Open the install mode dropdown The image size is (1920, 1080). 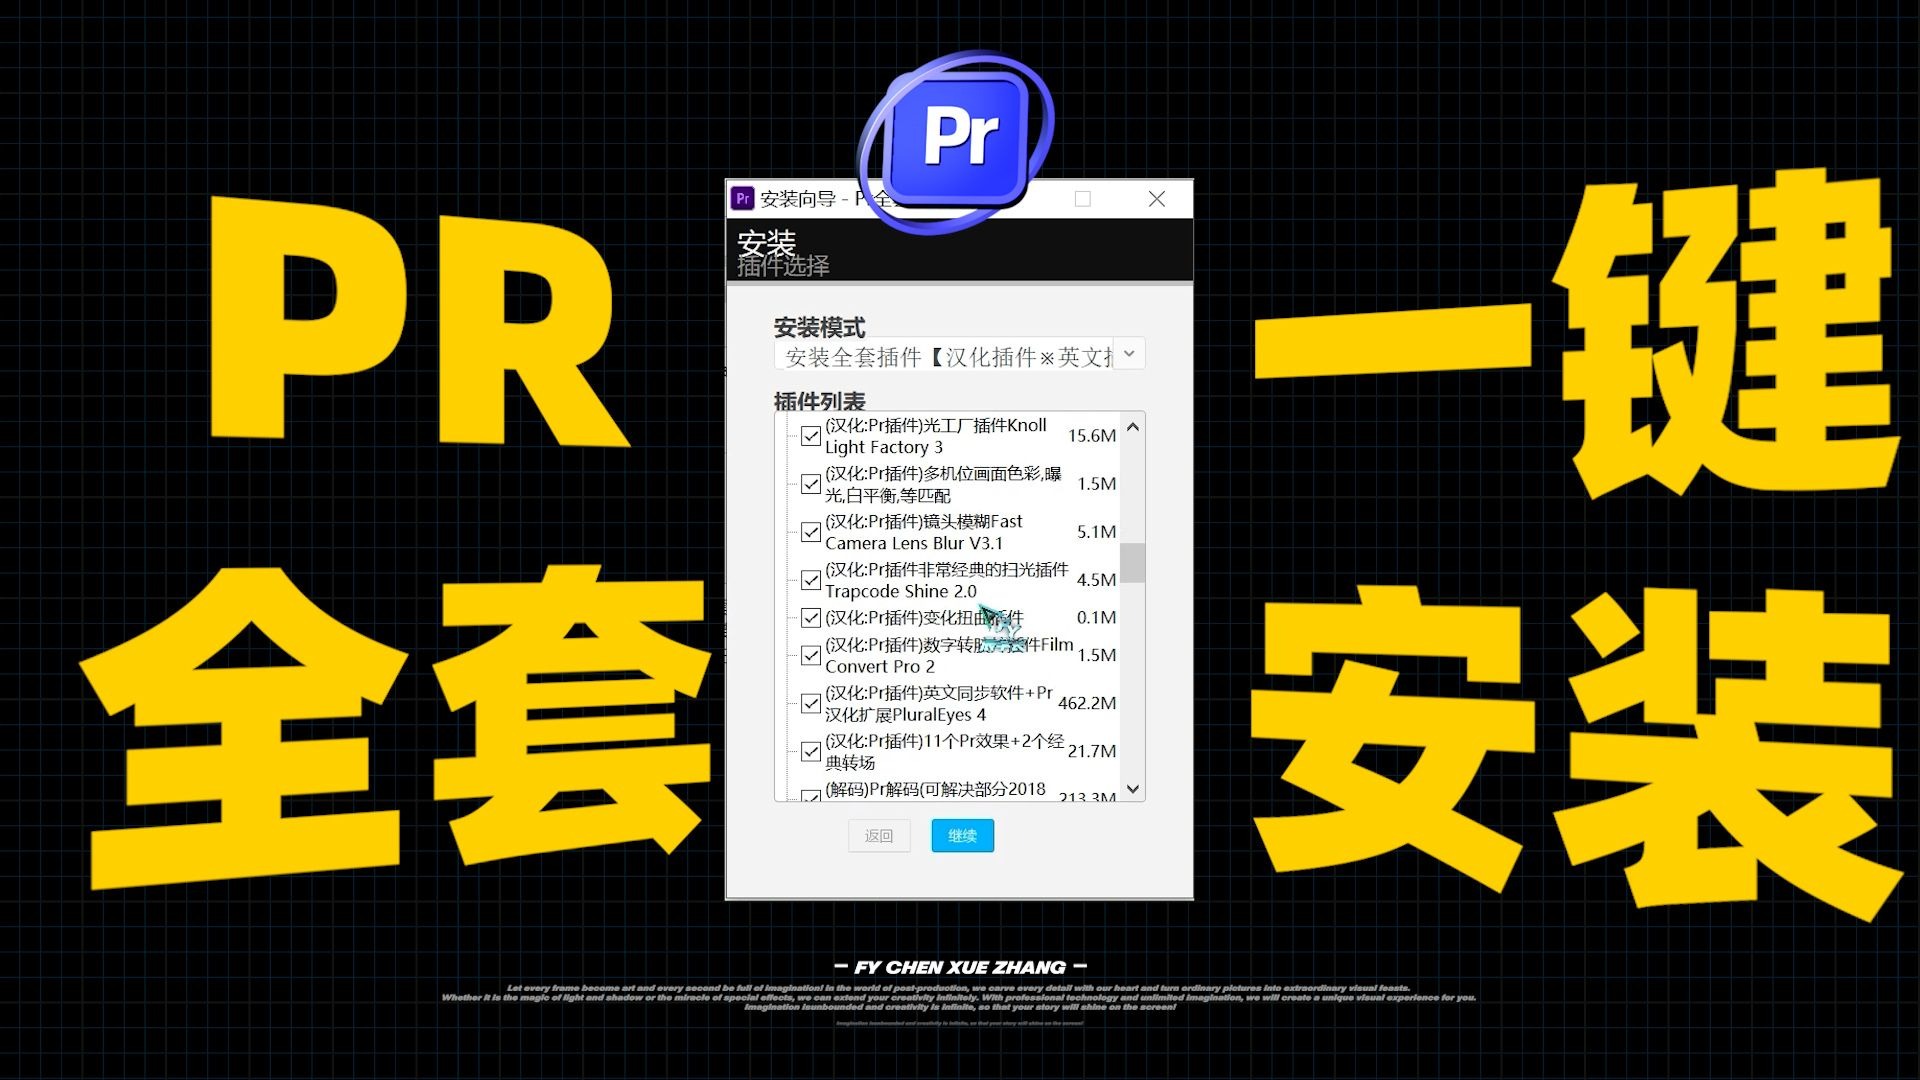pos(959,355)
